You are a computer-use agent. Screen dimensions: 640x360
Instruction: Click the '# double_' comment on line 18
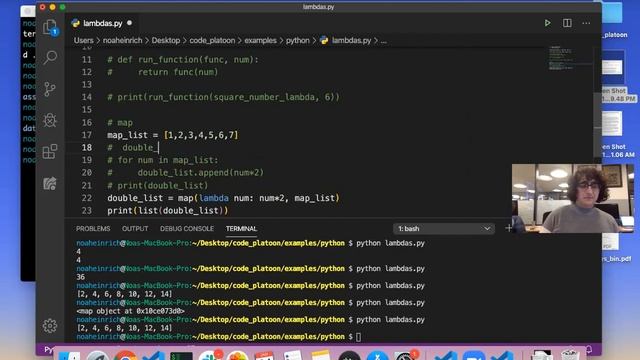133,147
